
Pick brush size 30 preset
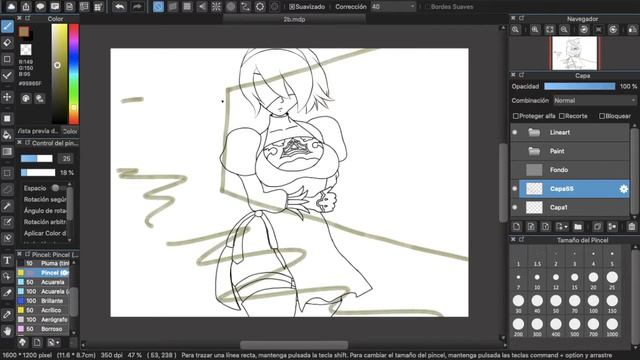518,303
